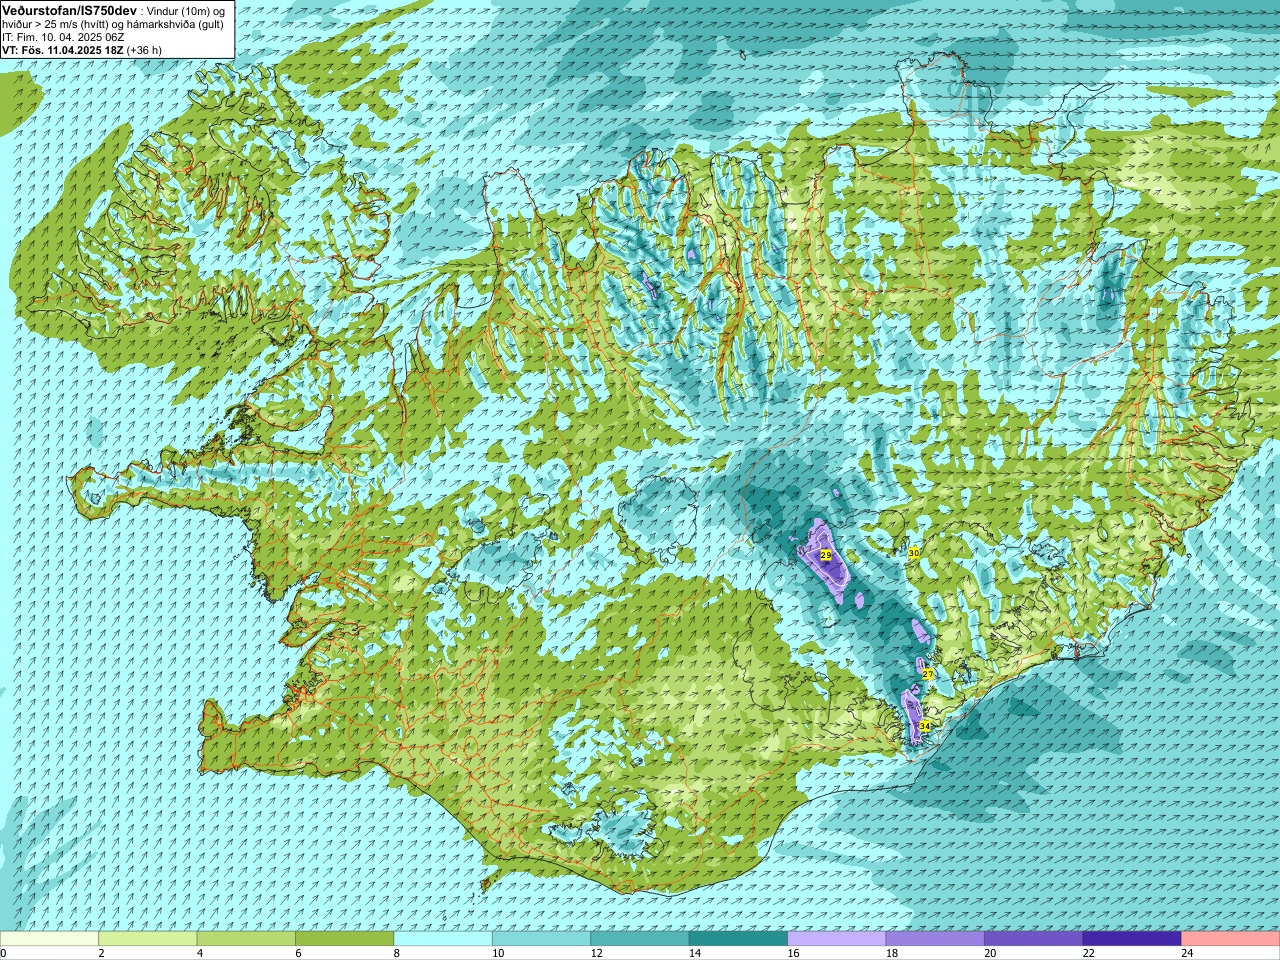The image size is (1280, 960).
Task: Click the 'hviður > 25 m/s' description line
Action: tap(113, 23)
